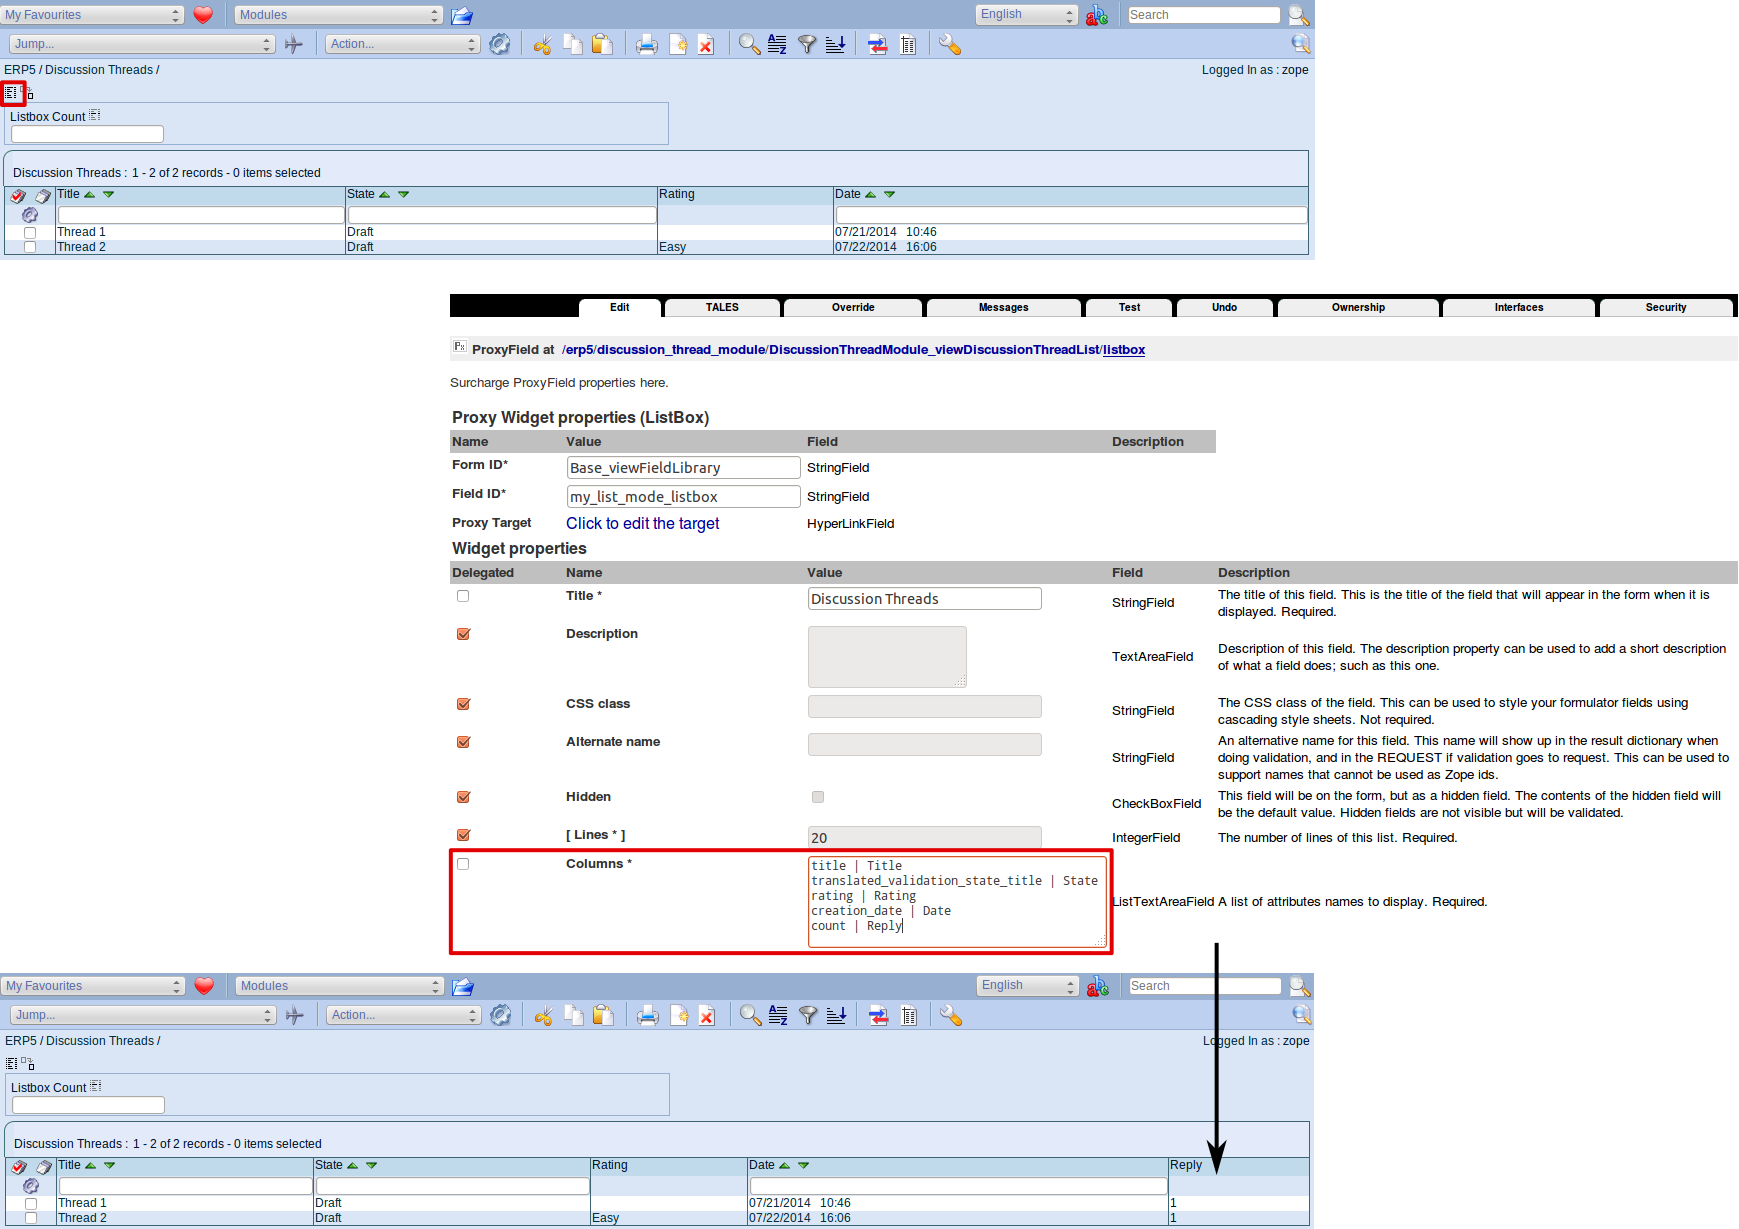Image resolution: width=1739 pixels, height=1229 pixels.
Task: Click the lines-with-down-arrow icon in bottom toolbar
Action: (836, 1015)
